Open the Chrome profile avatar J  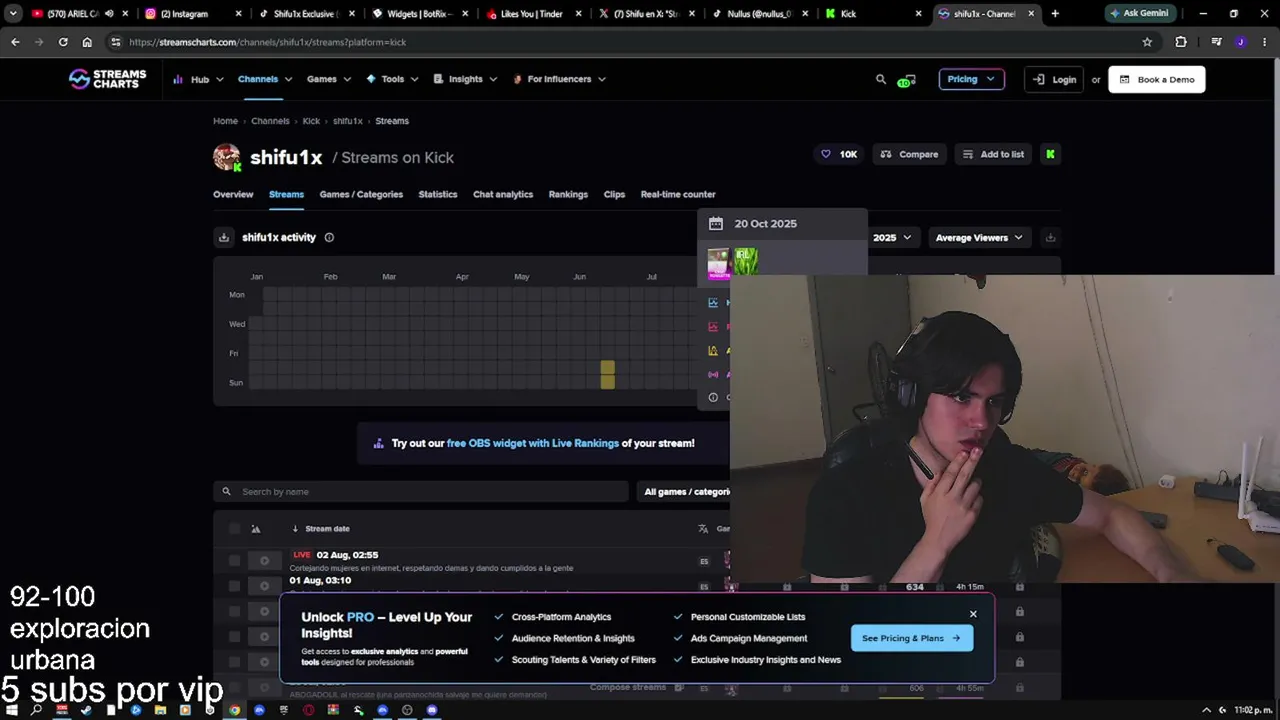click(1241, 42)
